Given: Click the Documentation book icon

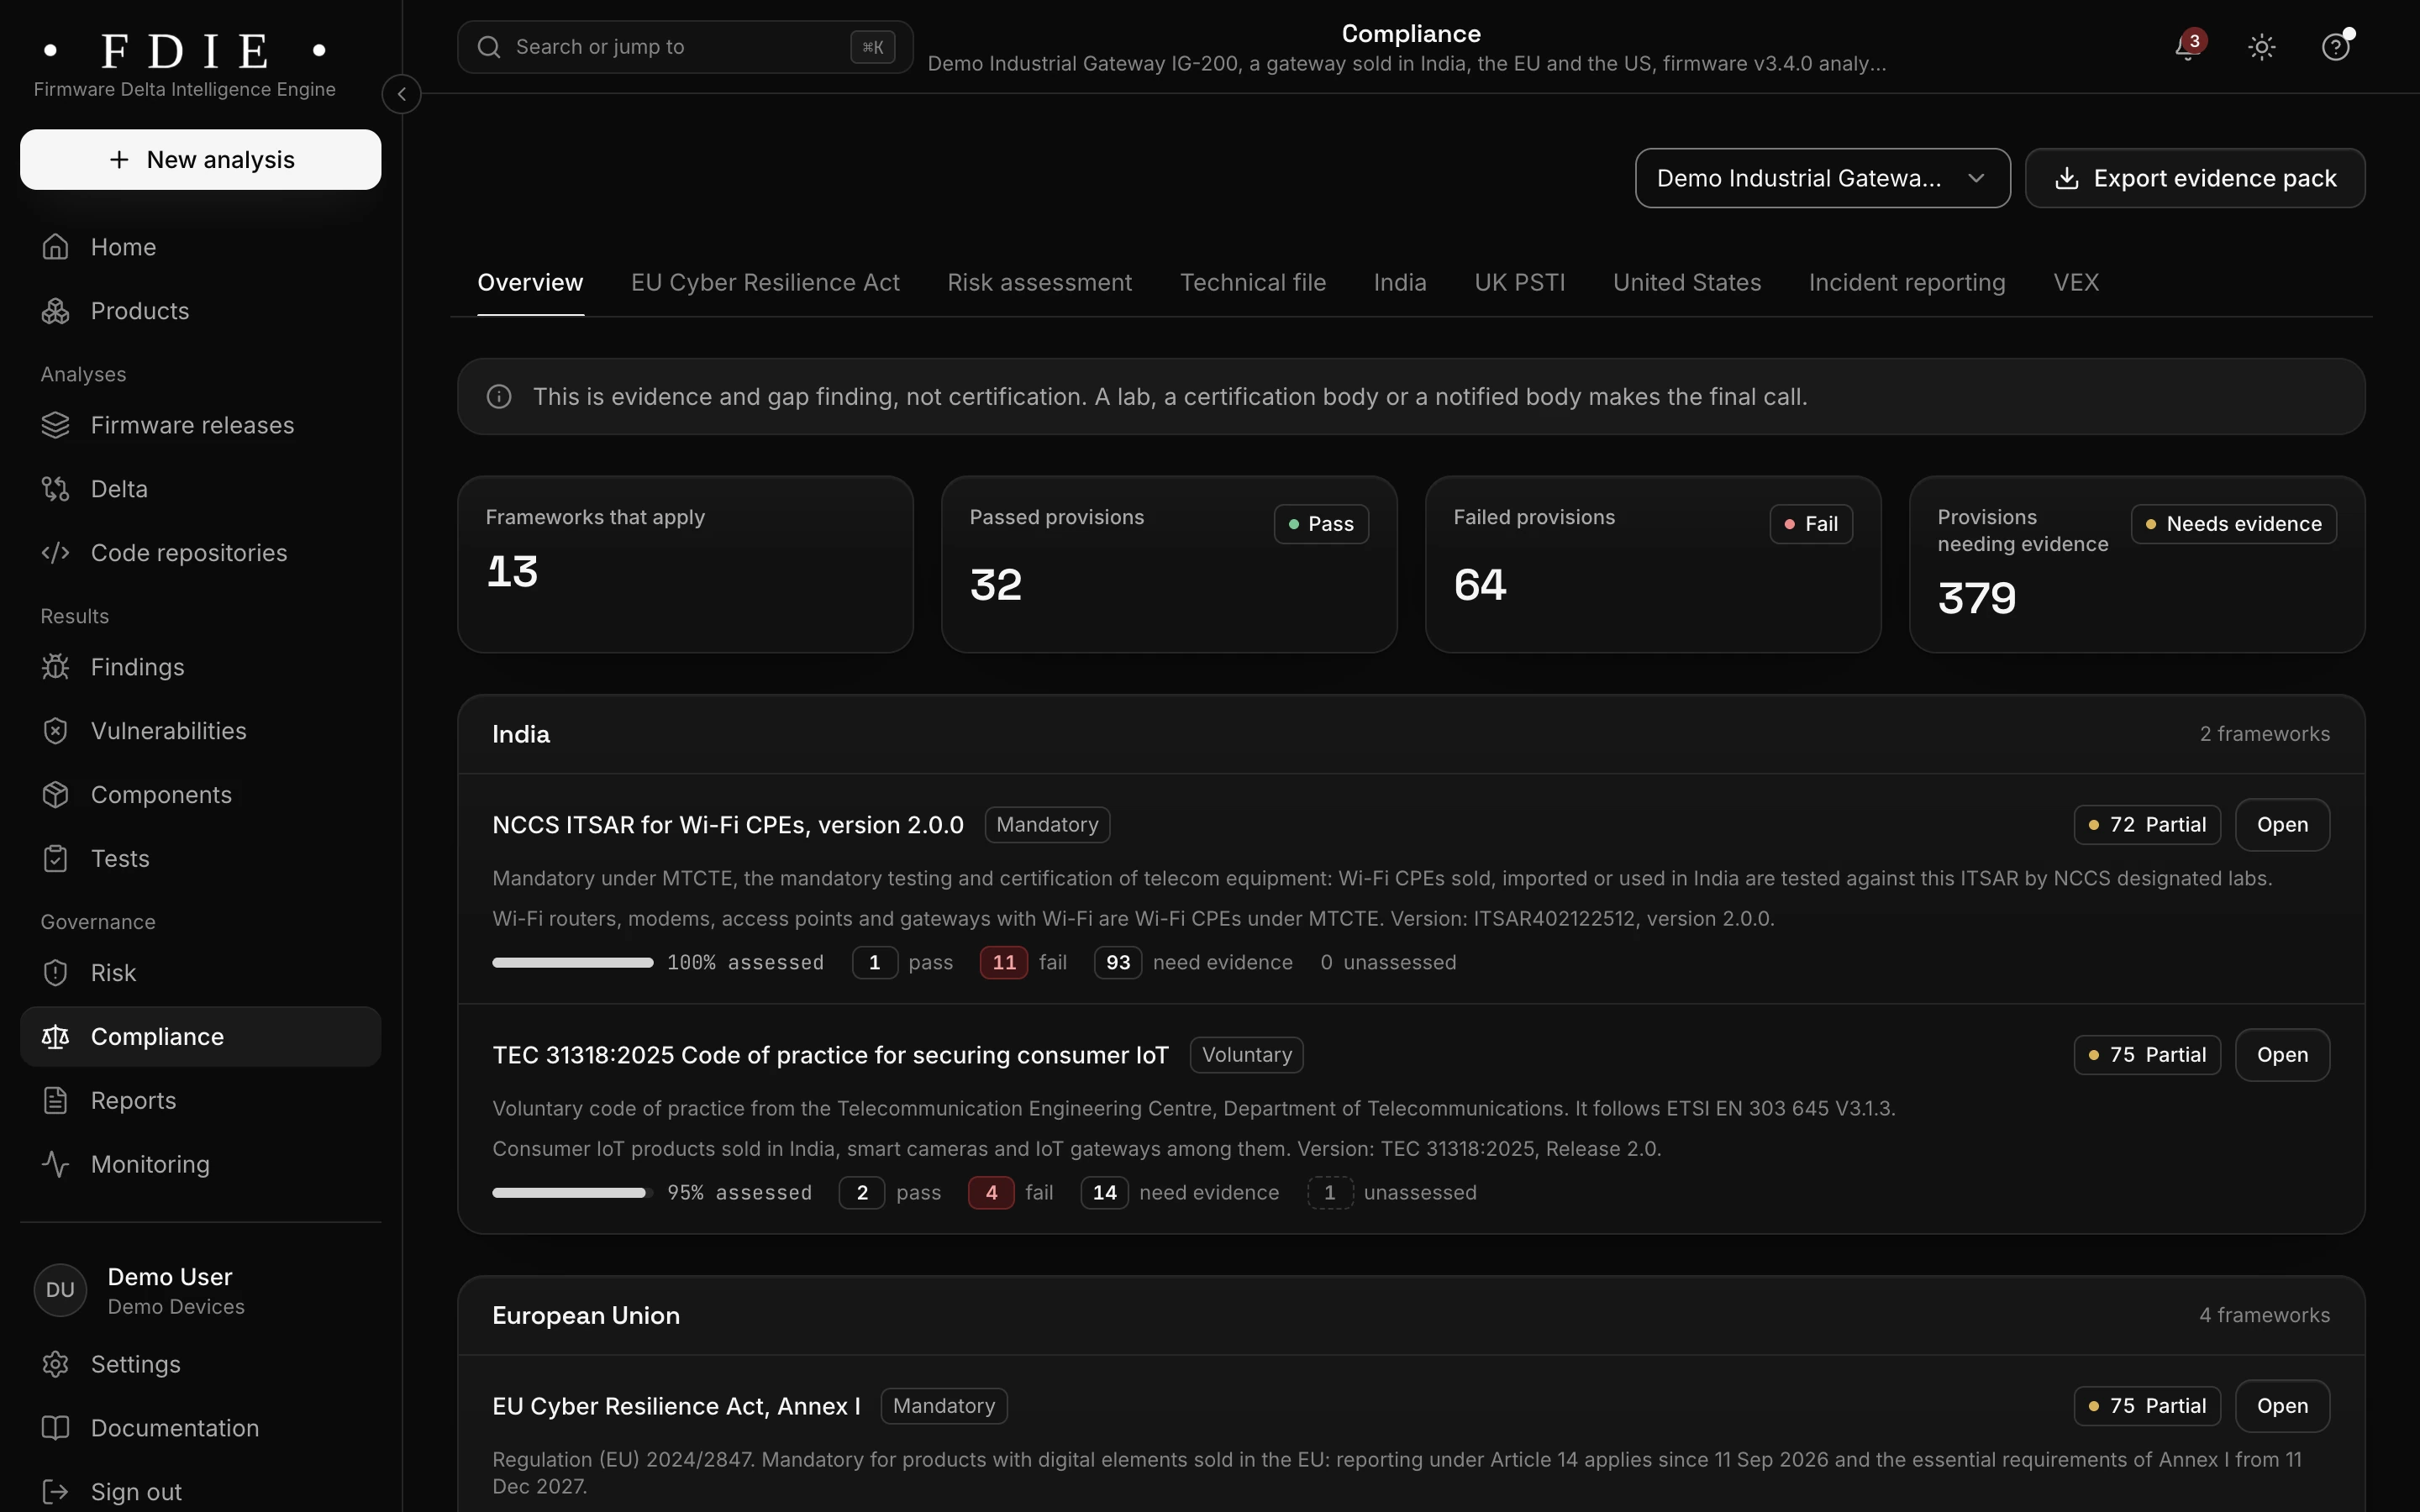Looking at the screenshot, I should (x=55, y=1429).
